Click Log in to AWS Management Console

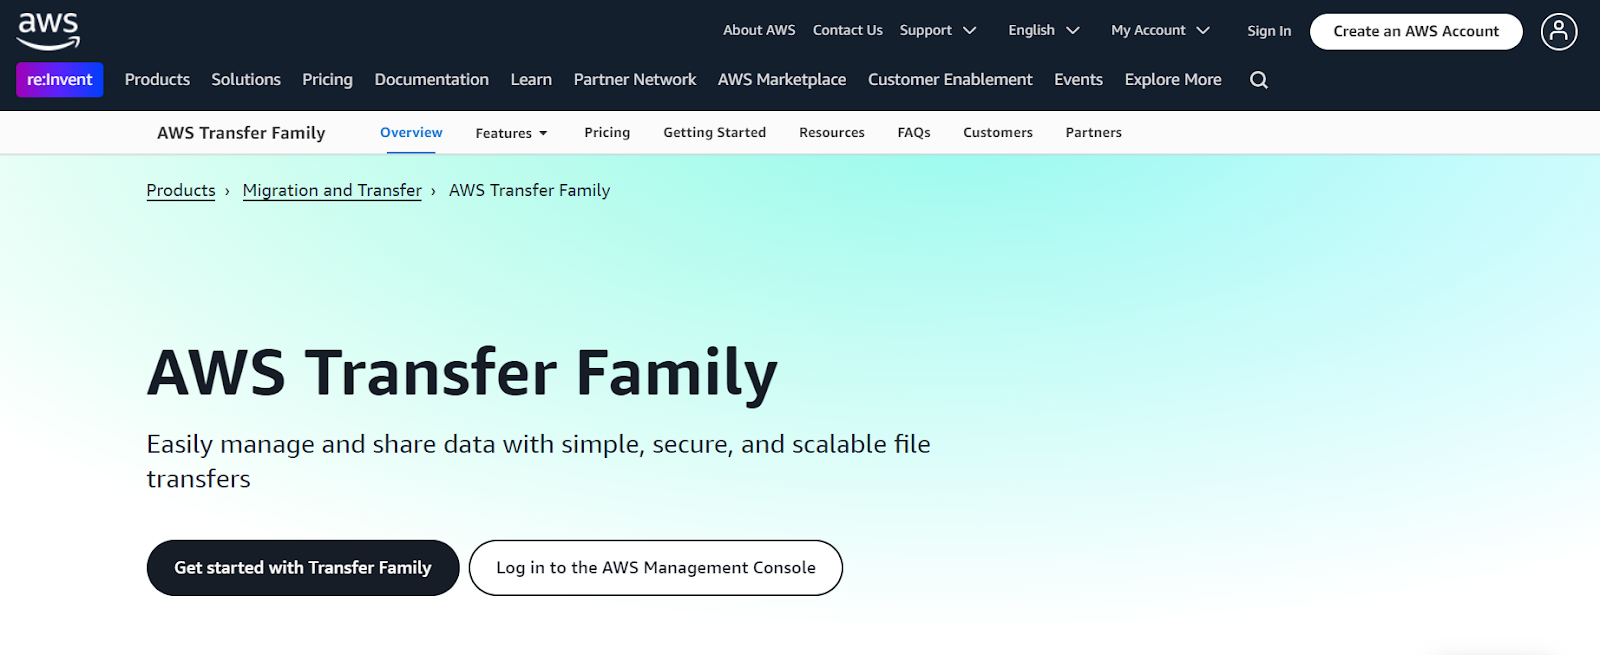pyautogui.click(x=656, y=568)
